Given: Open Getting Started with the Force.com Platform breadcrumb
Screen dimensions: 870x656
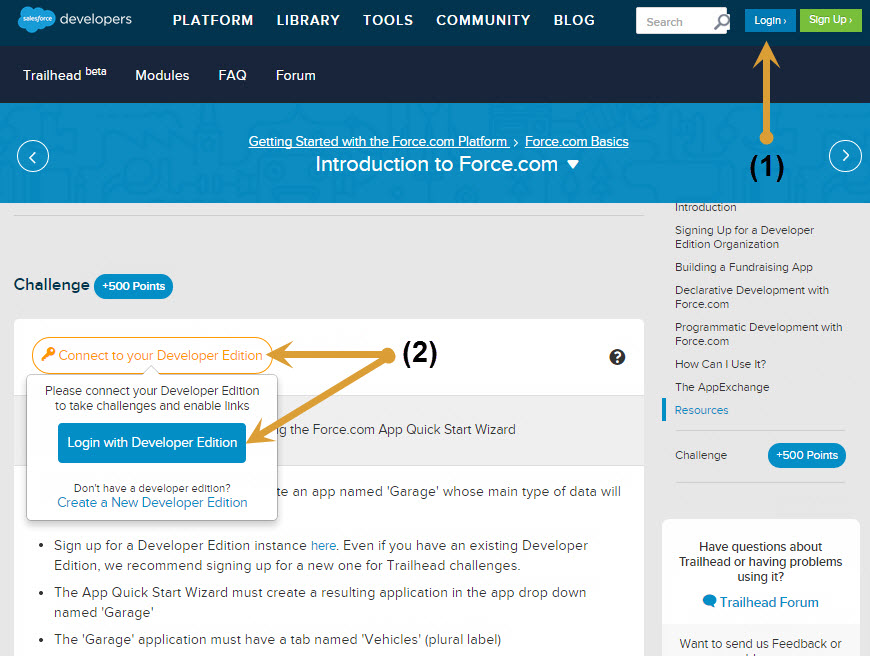Looking at the screenshot, I should click(378, 142).
